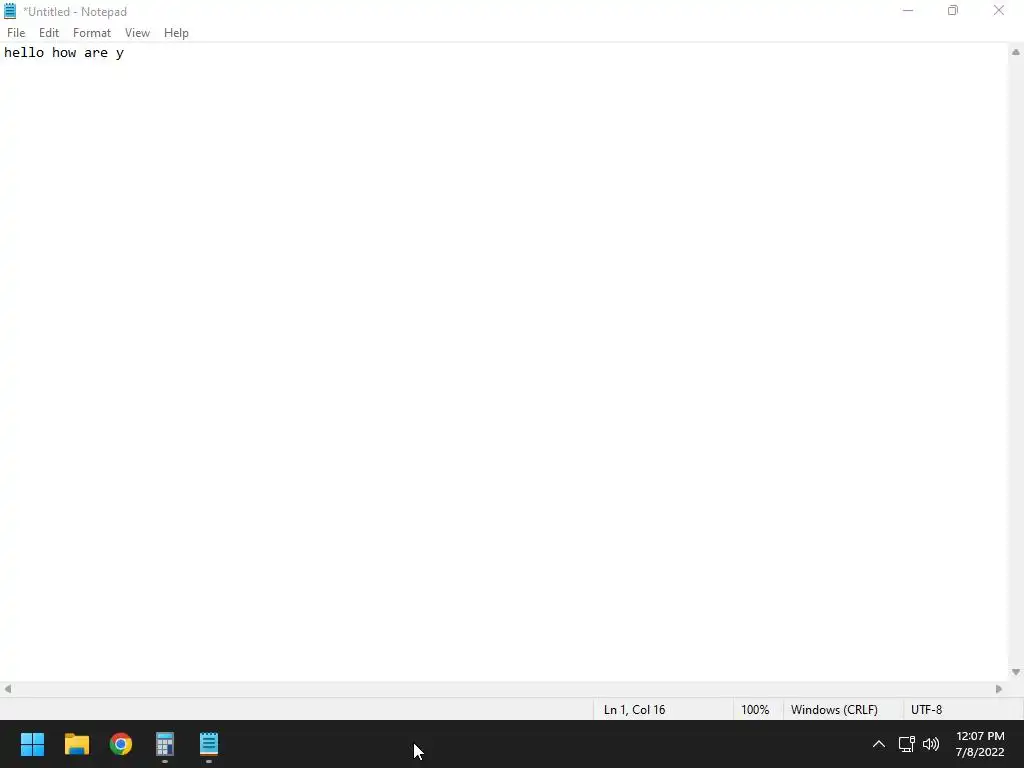Open the Help menu
The width and height of the screenshot is (1024, 768).
click(x=176, y=33)
